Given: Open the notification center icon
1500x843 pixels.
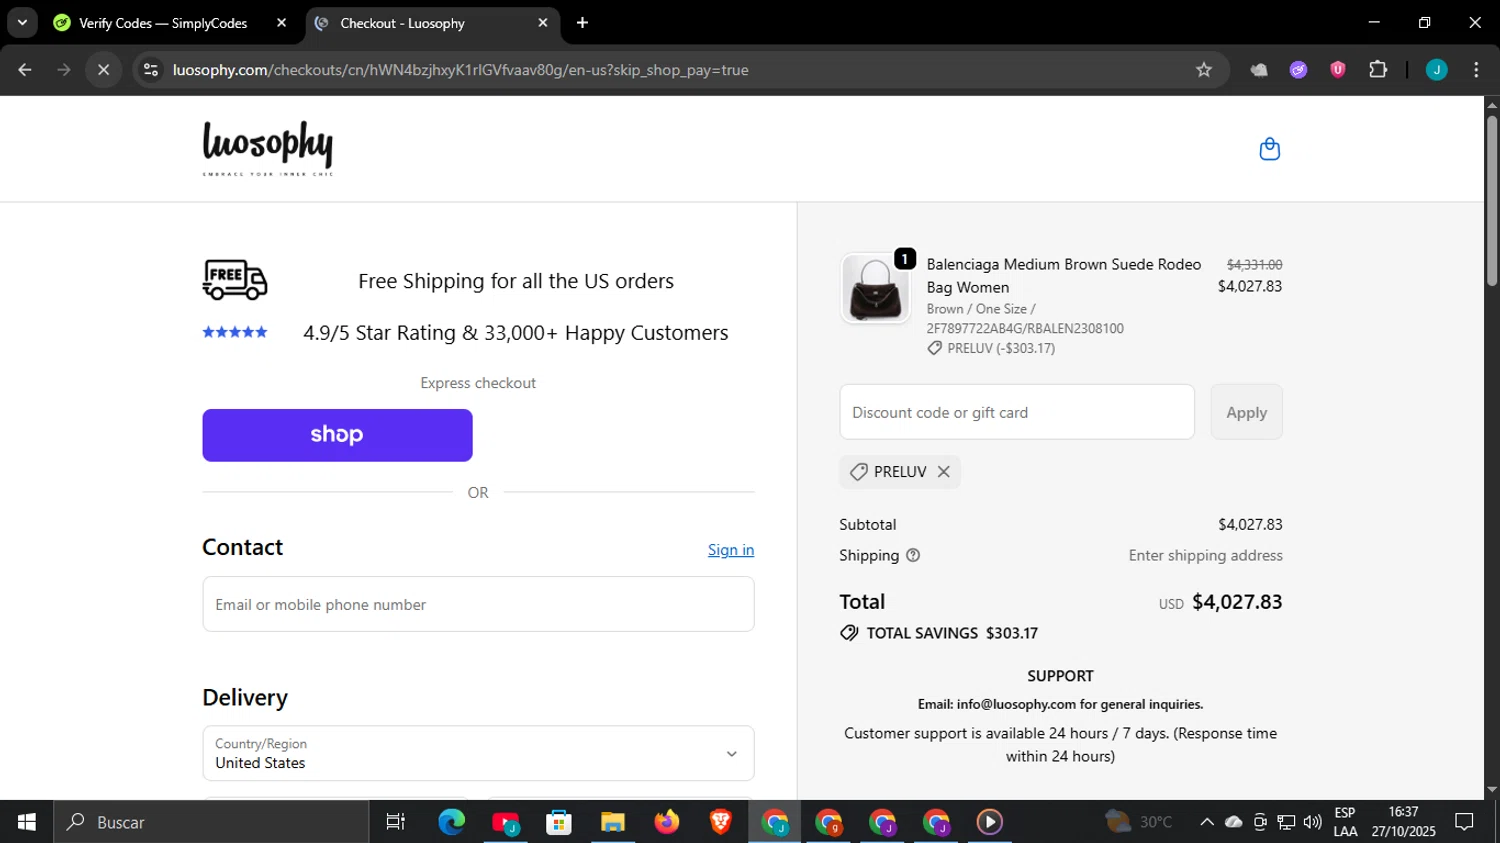Looking at the screenshot, I should point(1465,822).
